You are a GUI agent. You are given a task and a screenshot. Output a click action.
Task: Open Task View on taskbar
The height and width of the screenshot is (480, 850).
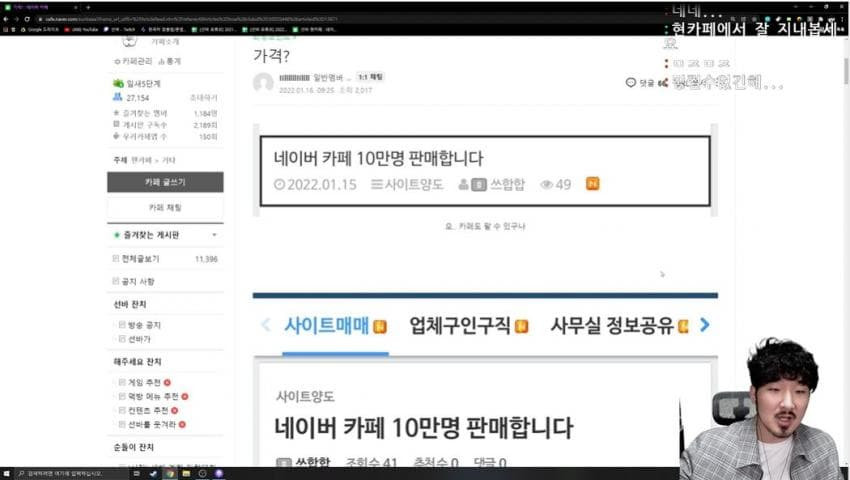(x=137, y=473)
